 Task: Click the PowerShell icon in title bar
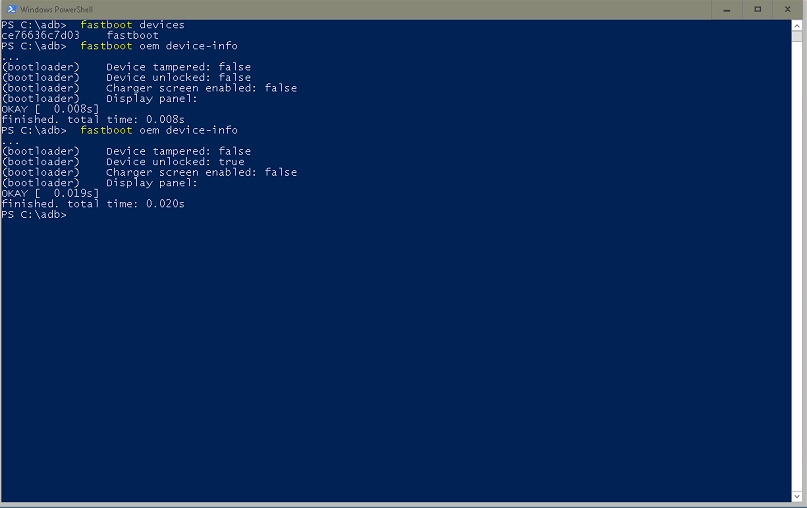click(x=10, y=9)
